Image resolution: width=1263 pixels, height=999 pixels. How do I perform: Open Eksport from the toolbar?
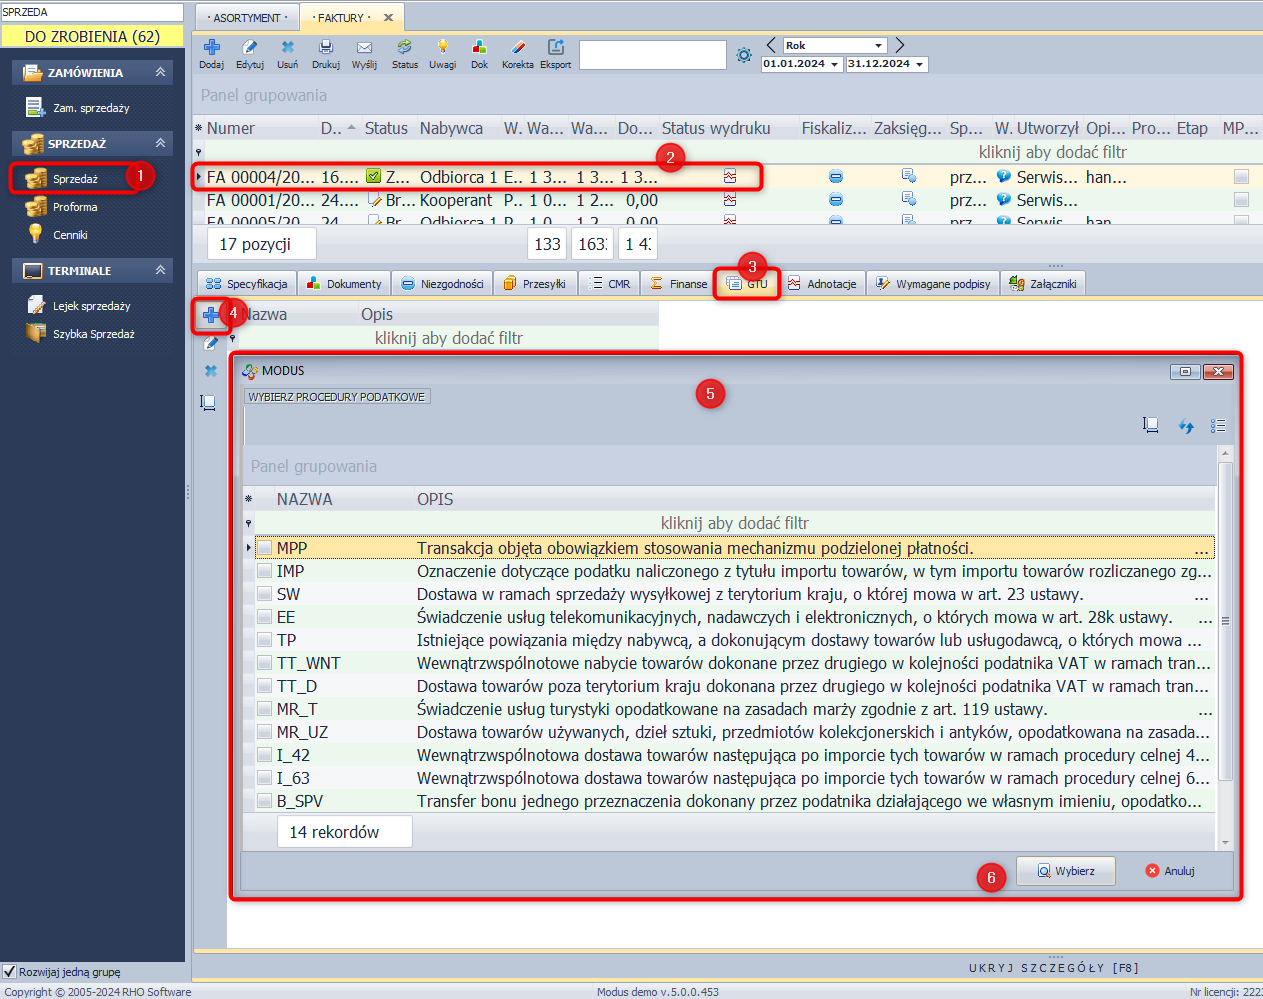click(555, 48)
